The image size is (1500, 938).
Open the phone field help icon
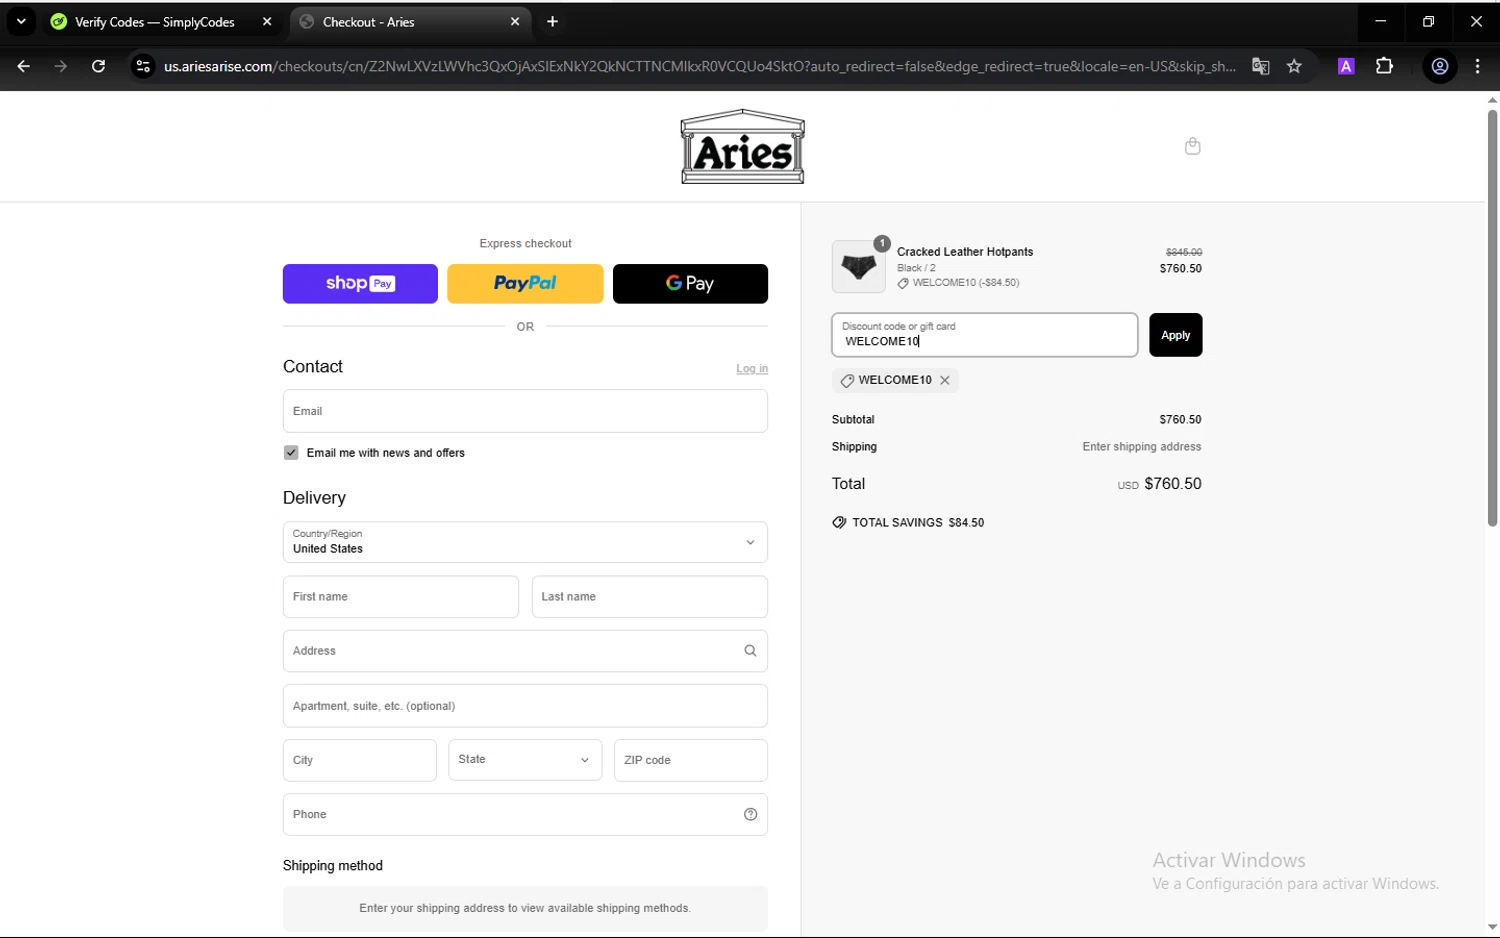point(750,814)
